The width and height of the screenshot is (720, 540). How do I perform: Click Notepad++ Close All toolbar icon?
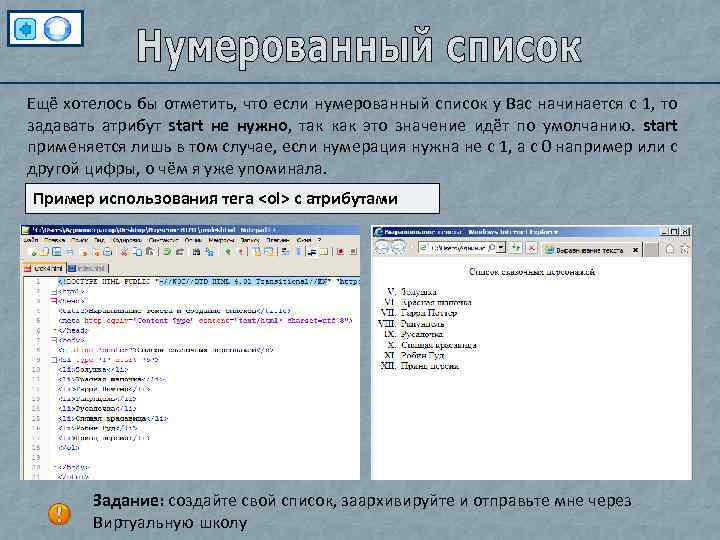coord(96,252)
